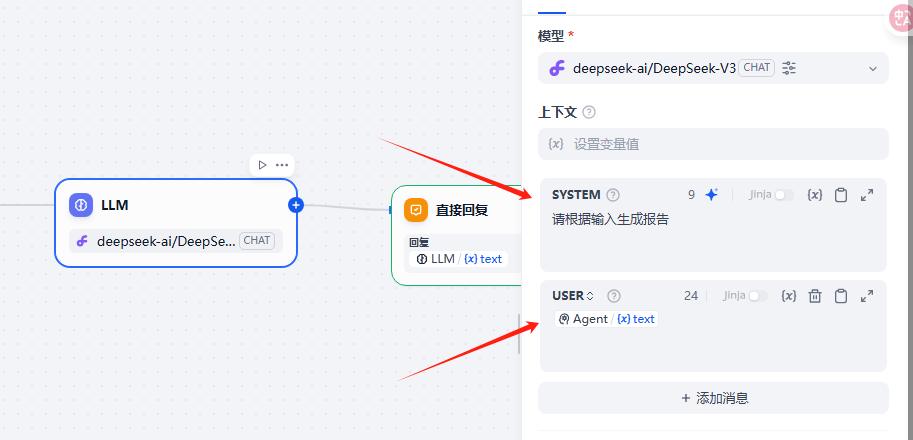Click the blue plus handle on LLM node

pos(295,205)
